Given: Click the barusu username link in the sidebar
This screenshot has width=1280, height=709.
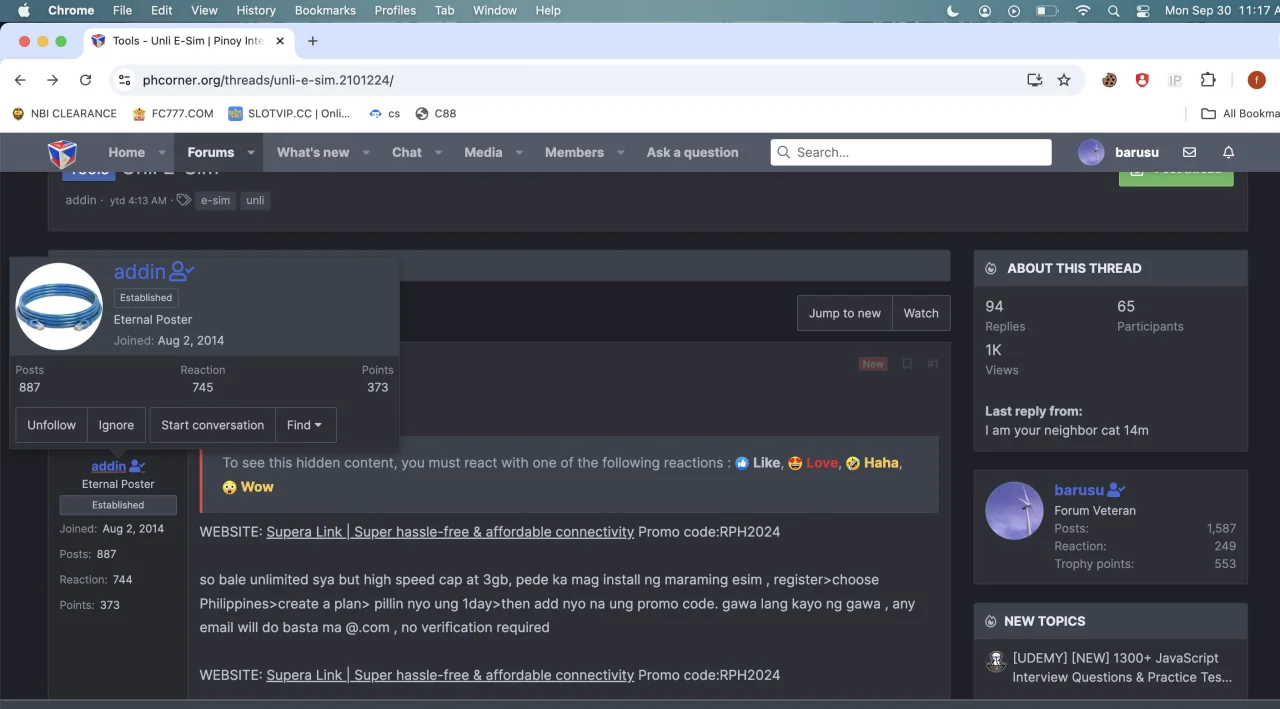Looking at the screenshot, I should [x=1079, y=490].
